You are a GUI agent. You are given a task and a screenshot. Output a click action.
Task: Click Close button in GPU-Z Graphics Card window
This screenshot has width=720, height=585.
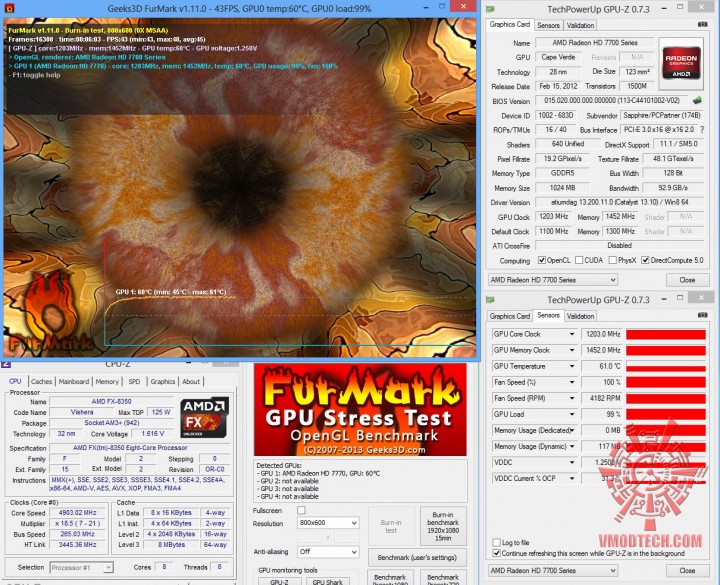pos(687,280)
